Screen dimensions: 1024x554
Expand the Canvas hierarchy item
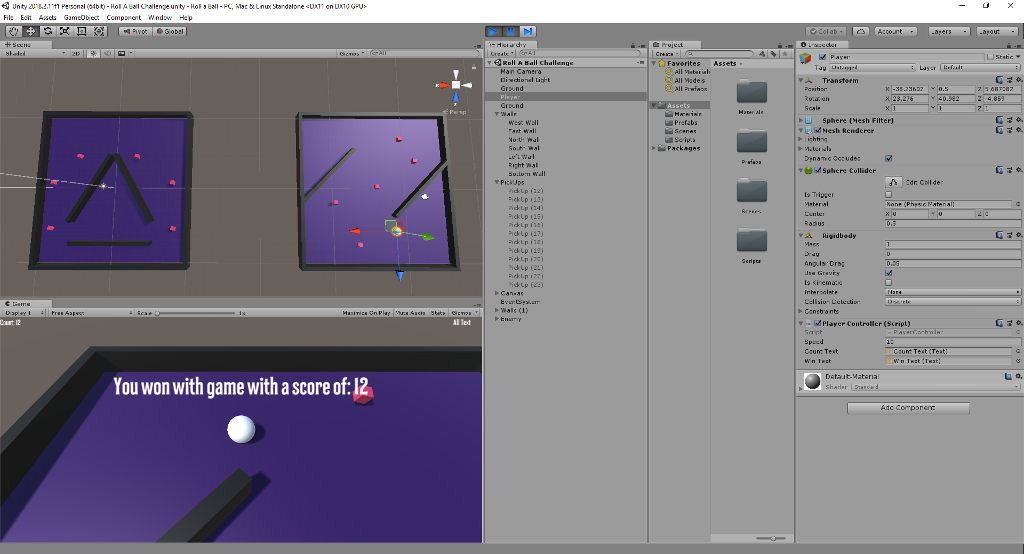497,293
